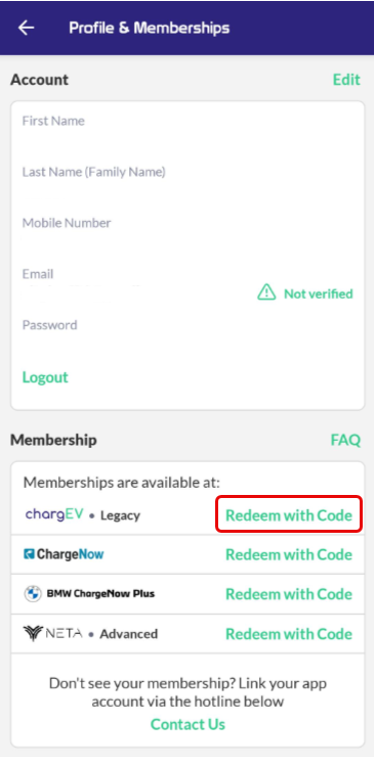Redeem ChargeNow membership with code
Image resolution: width=374 pixels, height=757 pixels.
[289, 555]
